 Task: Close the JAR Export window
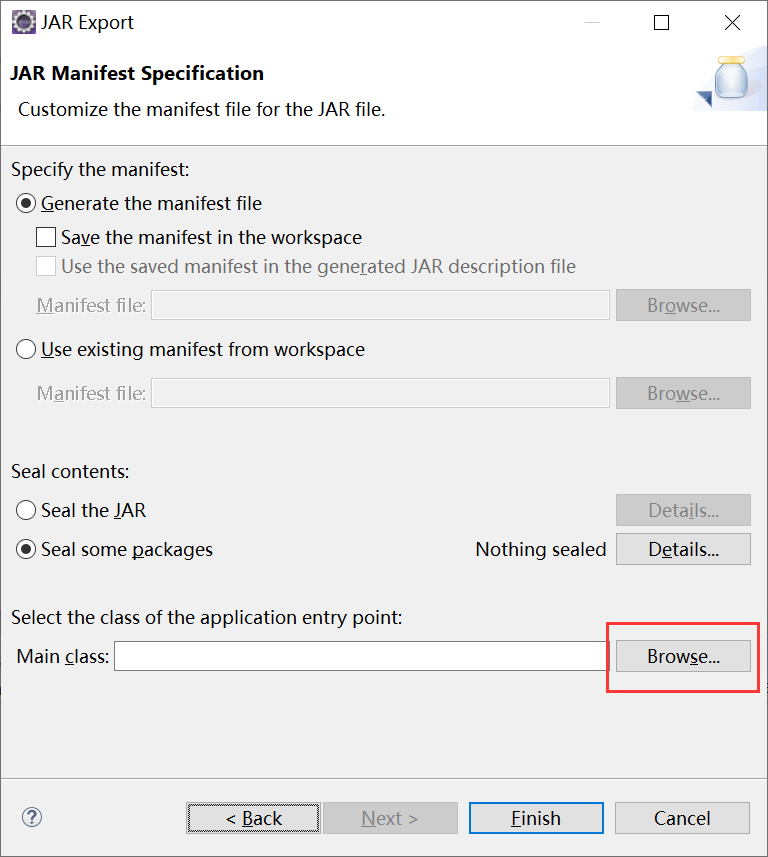tap(732, 22)
